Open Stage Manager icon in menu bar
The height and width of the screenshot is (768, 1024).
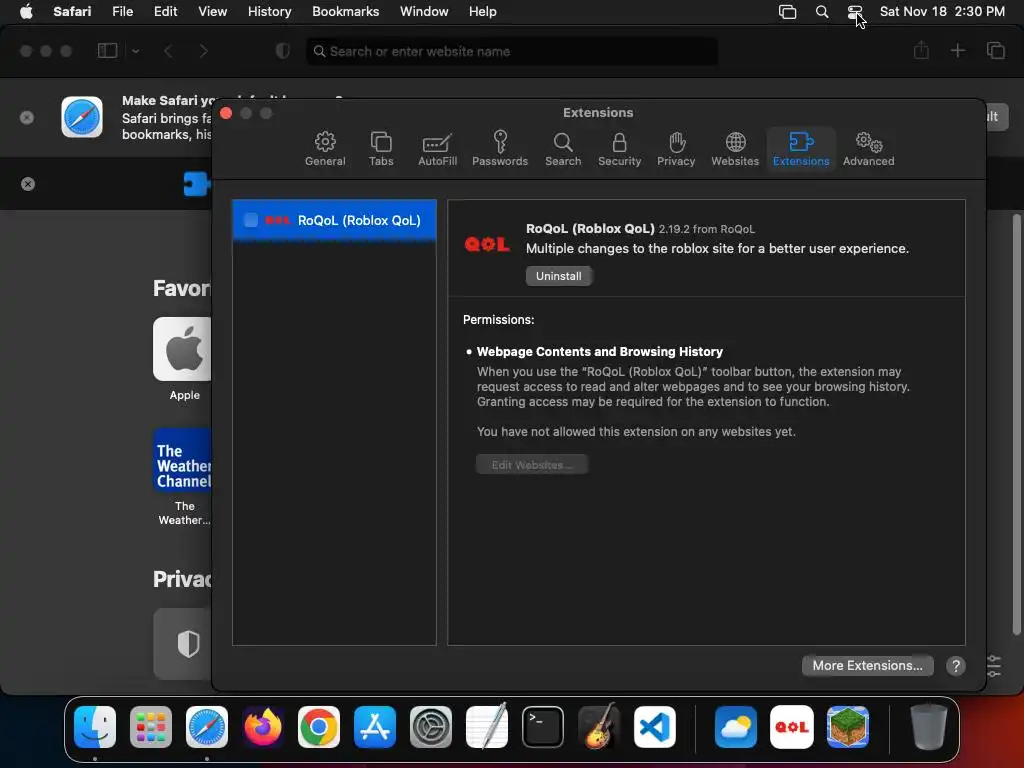(x=788, y=12)
